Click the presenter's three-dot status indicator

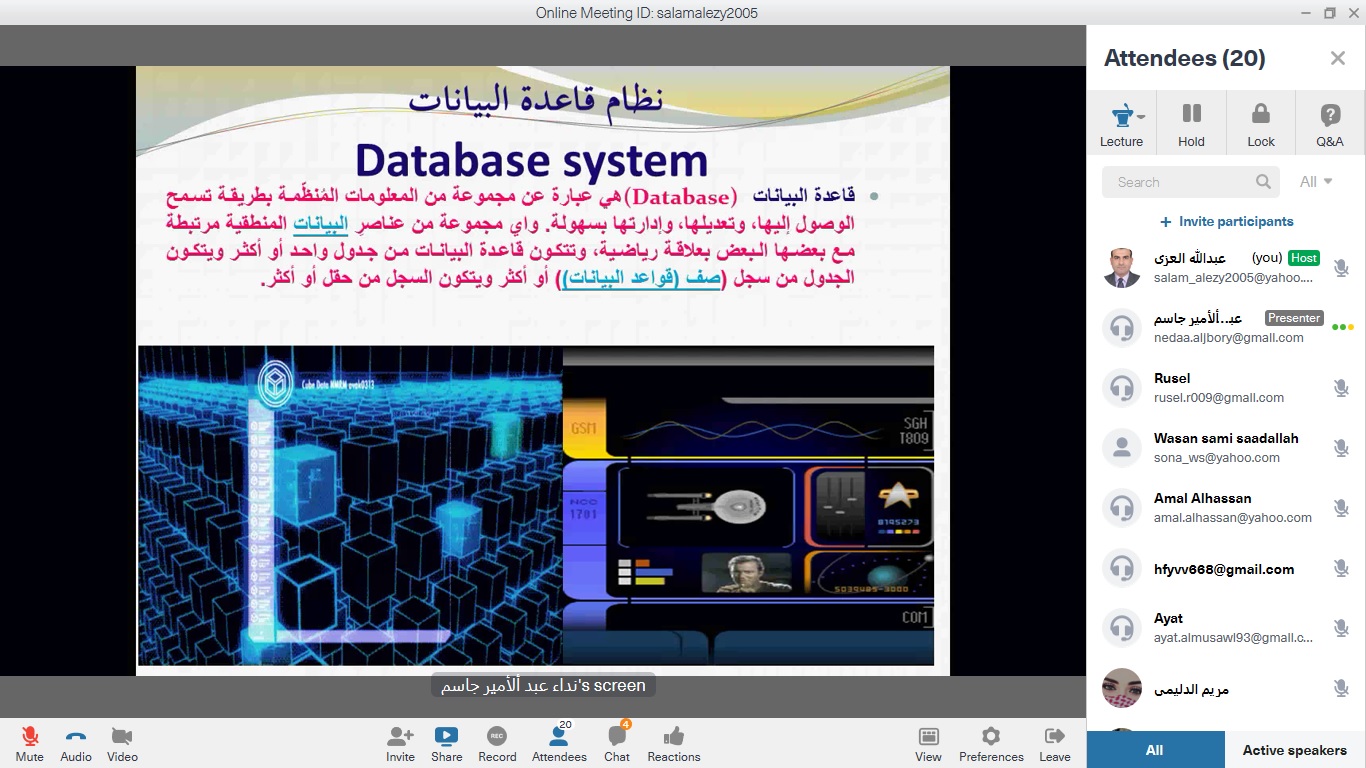[1343, 327]
